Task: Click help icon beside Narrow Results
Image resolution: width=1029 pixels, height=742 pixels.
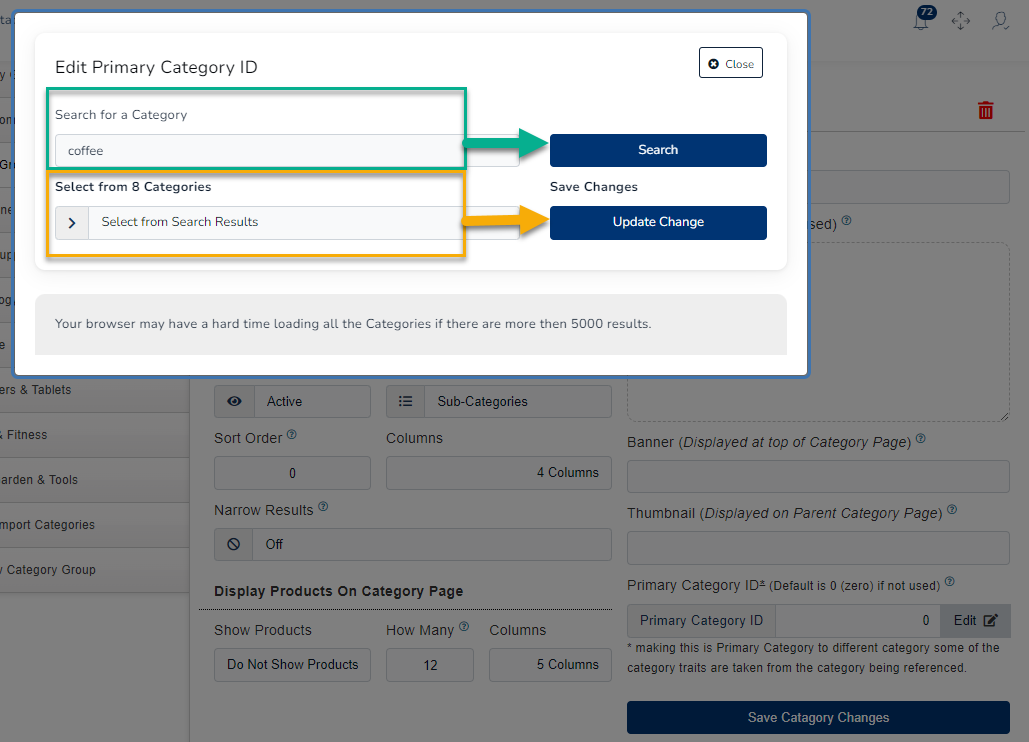Action: [x=323, y=508]
